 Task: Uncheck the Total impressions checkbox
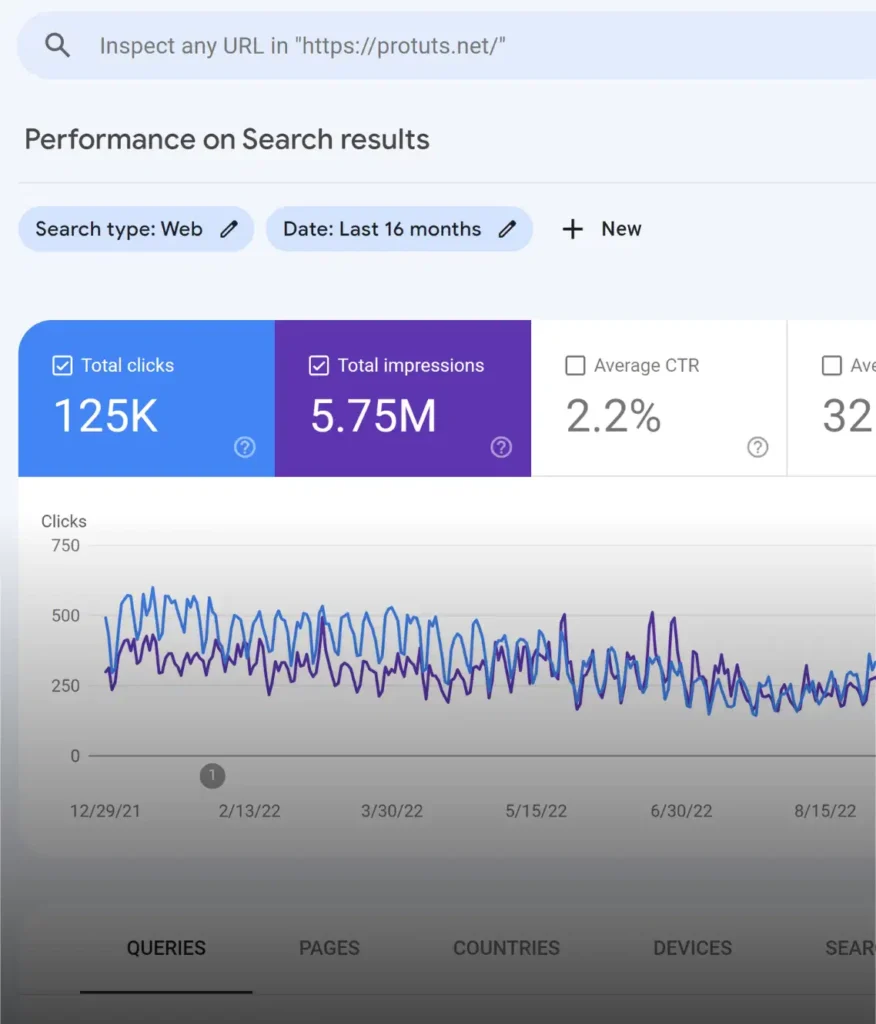pos(319,366)
